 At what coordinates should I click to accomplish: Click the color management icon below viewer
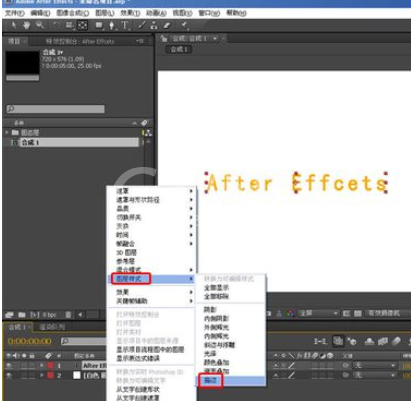tap(291, 314)
